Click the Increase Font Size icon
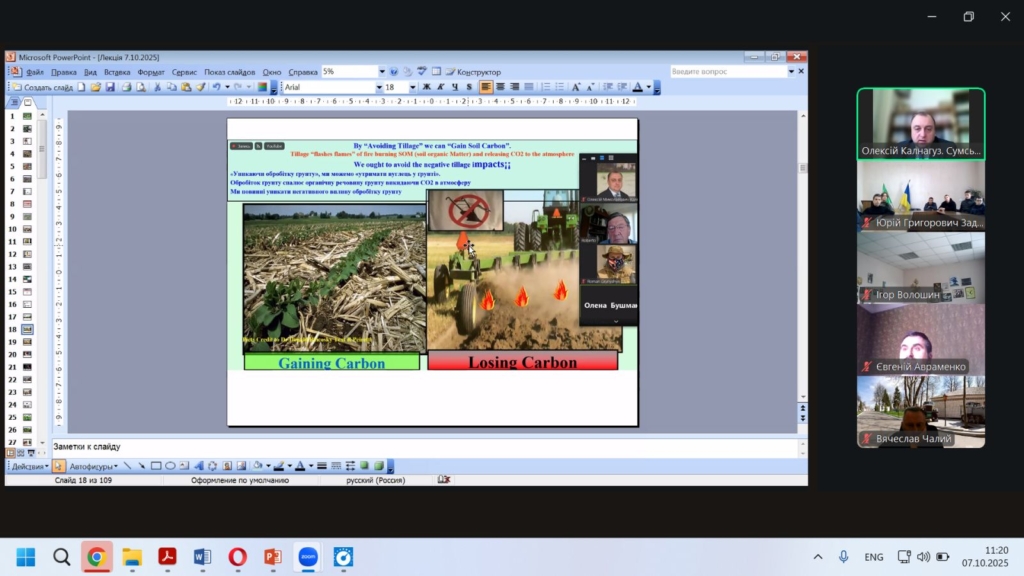Image resolution: width=1024 pixels, height=576 pixels. (x=574, y=87)
